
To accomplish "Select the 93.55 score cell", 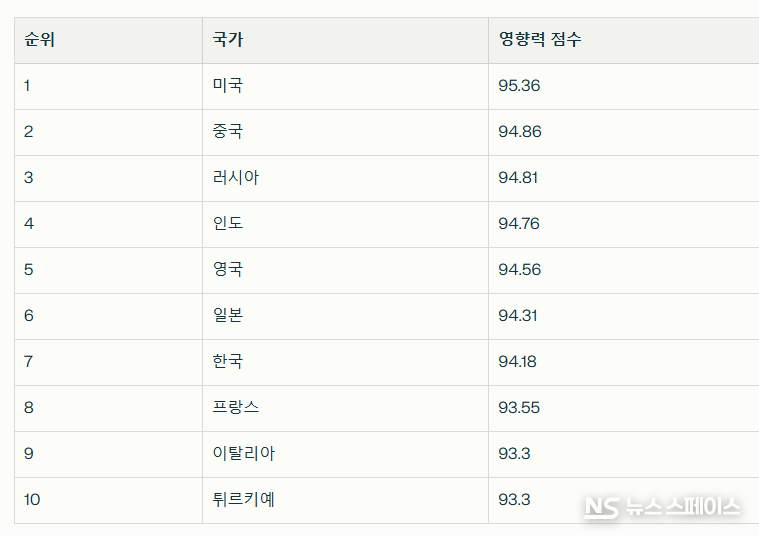I will [519, 408].
